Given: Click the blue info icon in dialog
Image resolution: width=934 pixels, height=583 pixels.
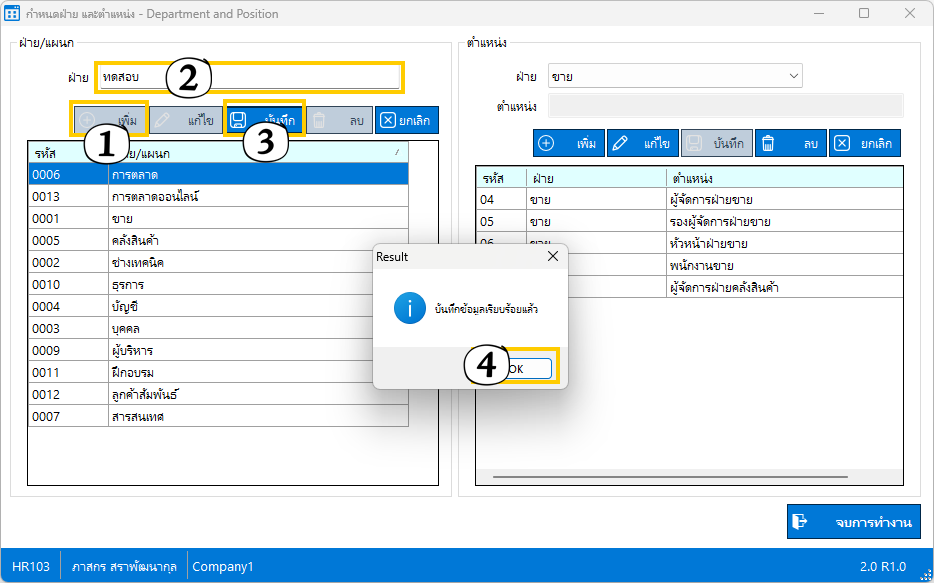Looking at the screenshot, I should point(409,309).
